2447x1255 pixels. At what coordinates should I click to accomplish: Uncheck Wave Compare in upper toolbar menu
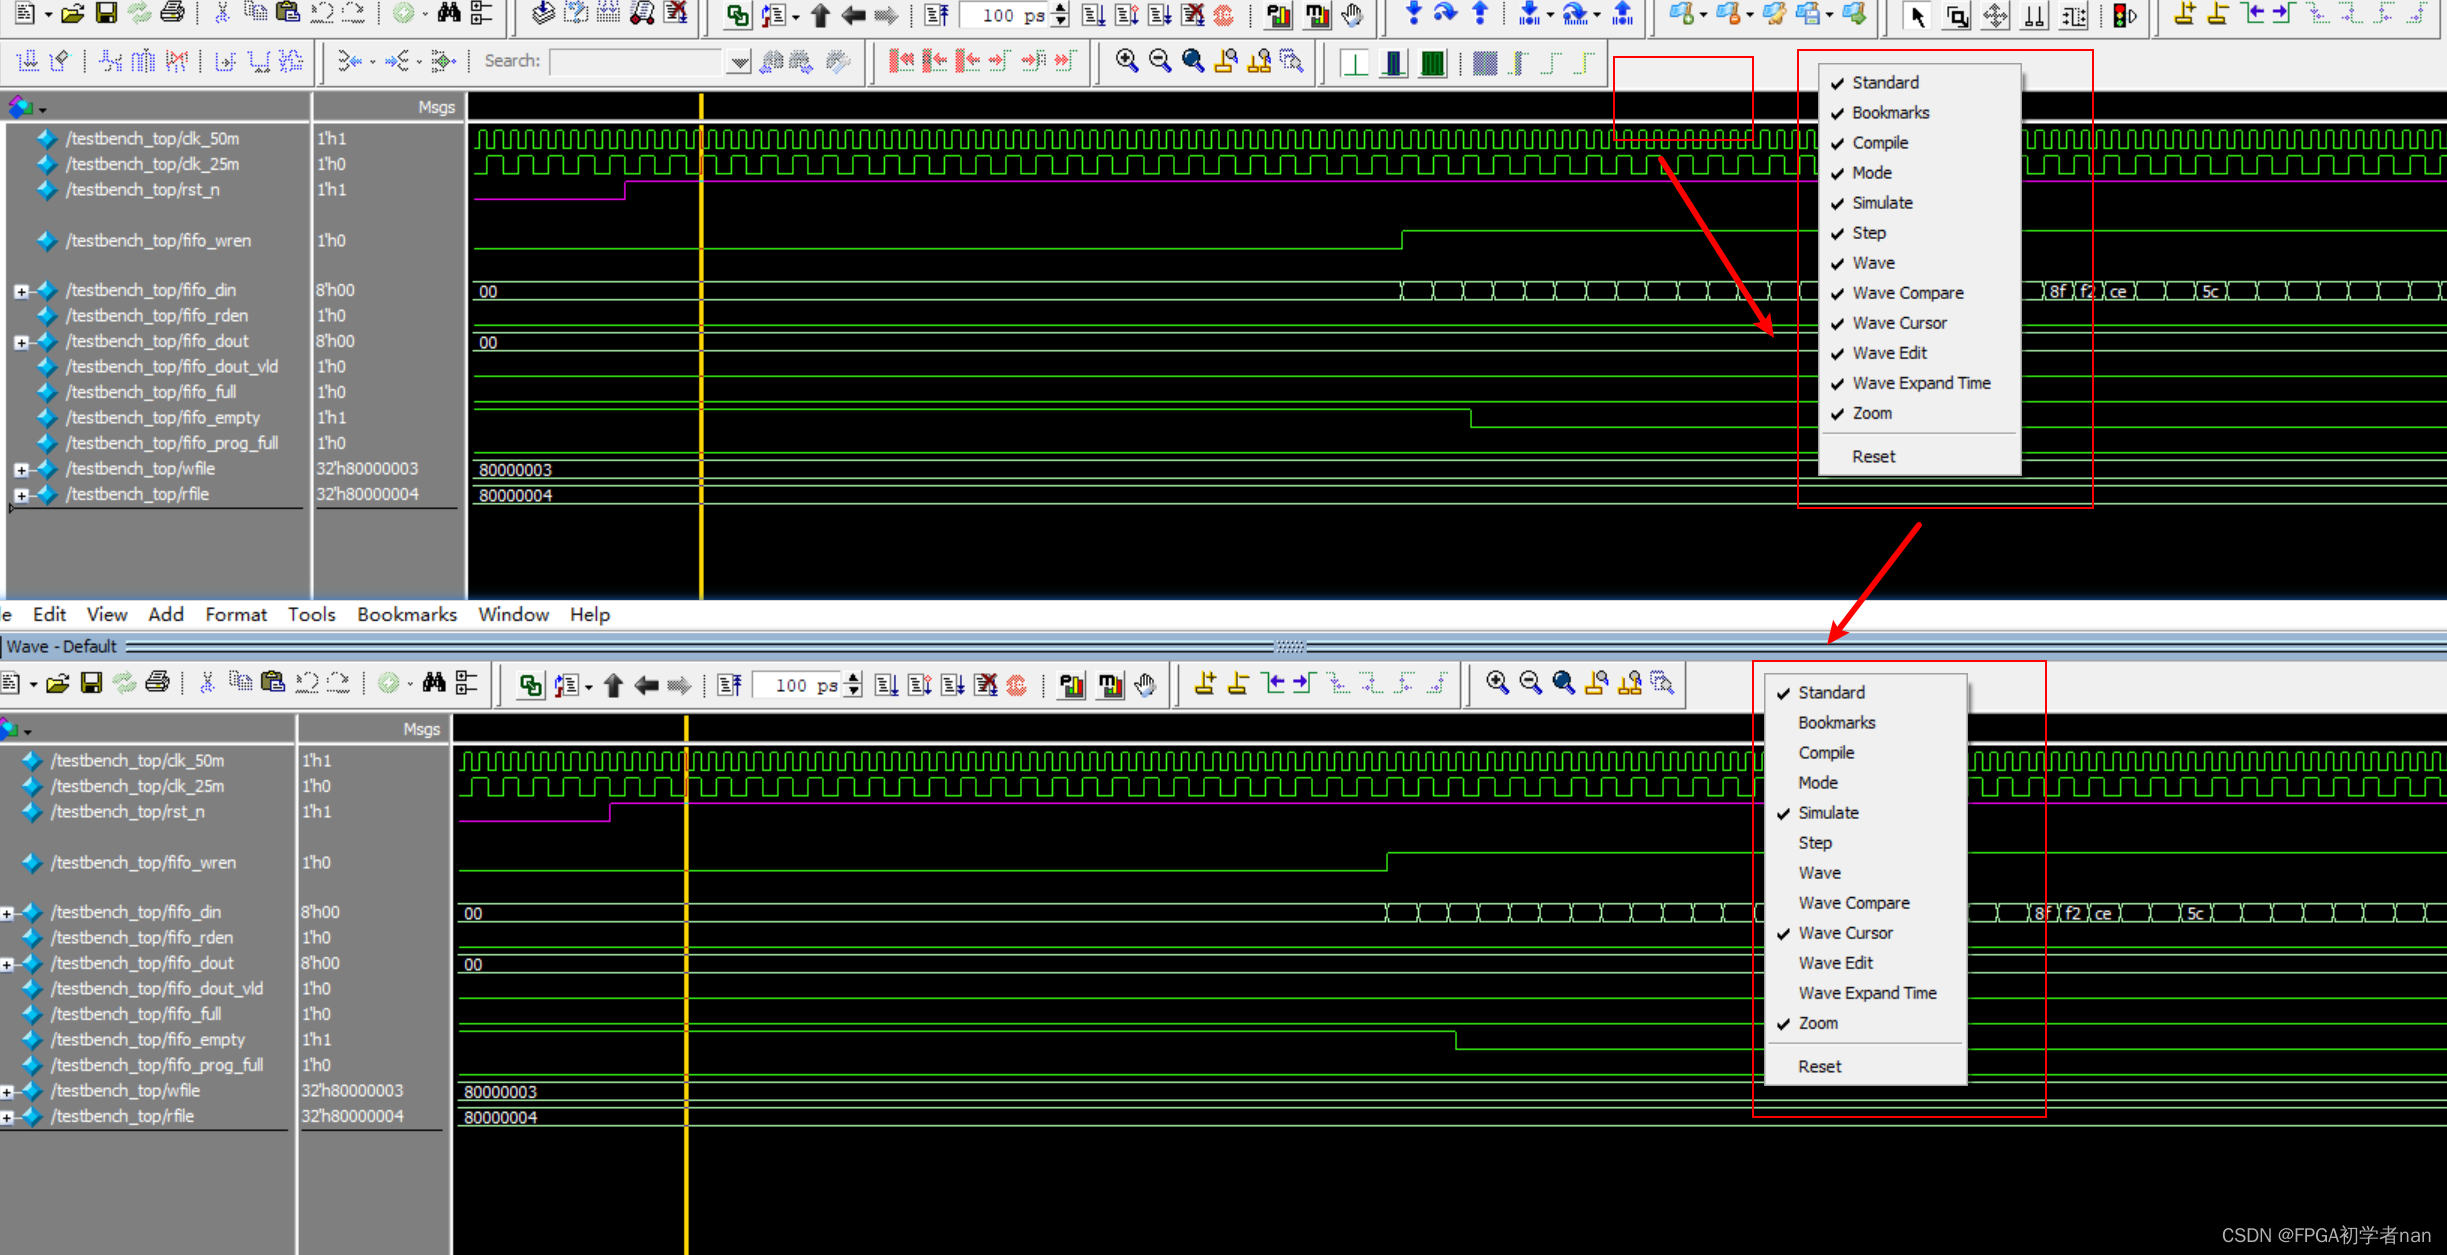1907,293
